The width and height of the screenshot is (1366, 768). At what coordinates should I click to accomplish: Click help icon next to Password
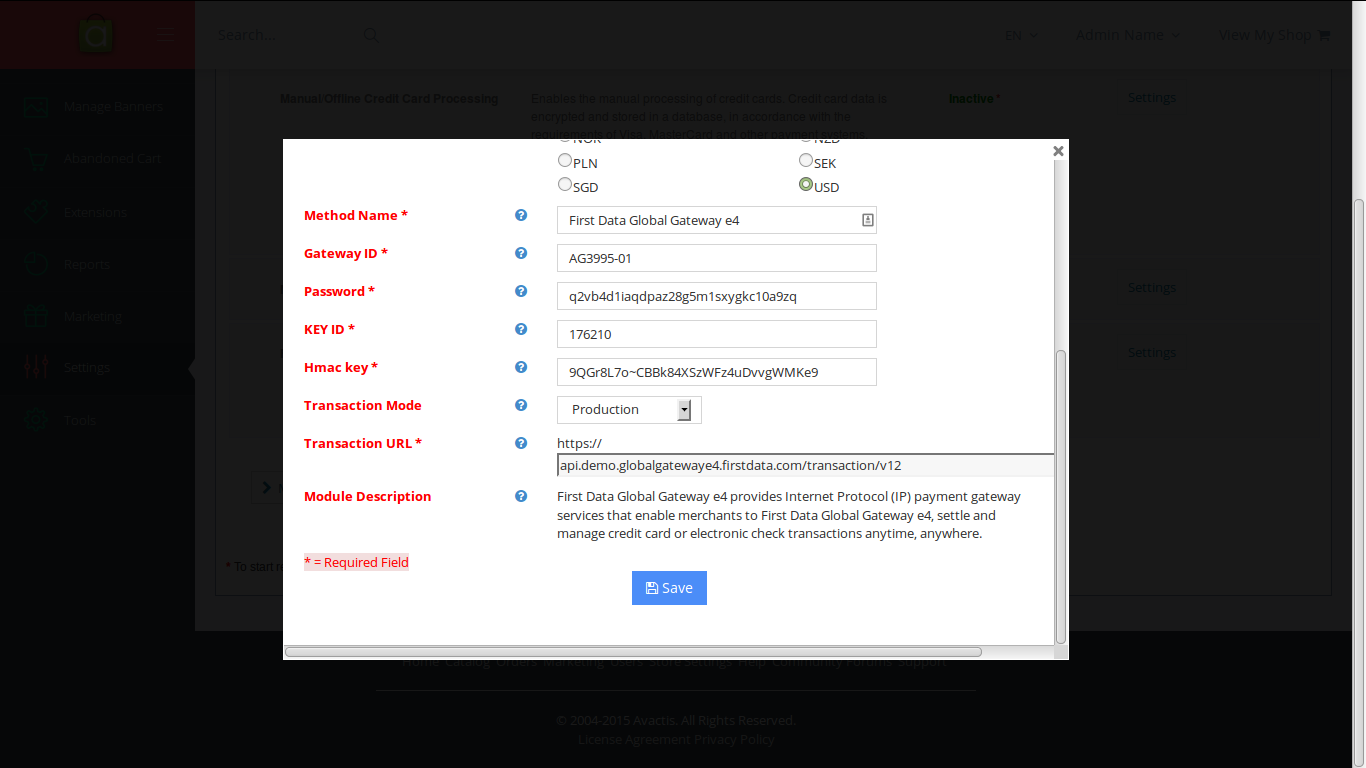click(521, 291)
